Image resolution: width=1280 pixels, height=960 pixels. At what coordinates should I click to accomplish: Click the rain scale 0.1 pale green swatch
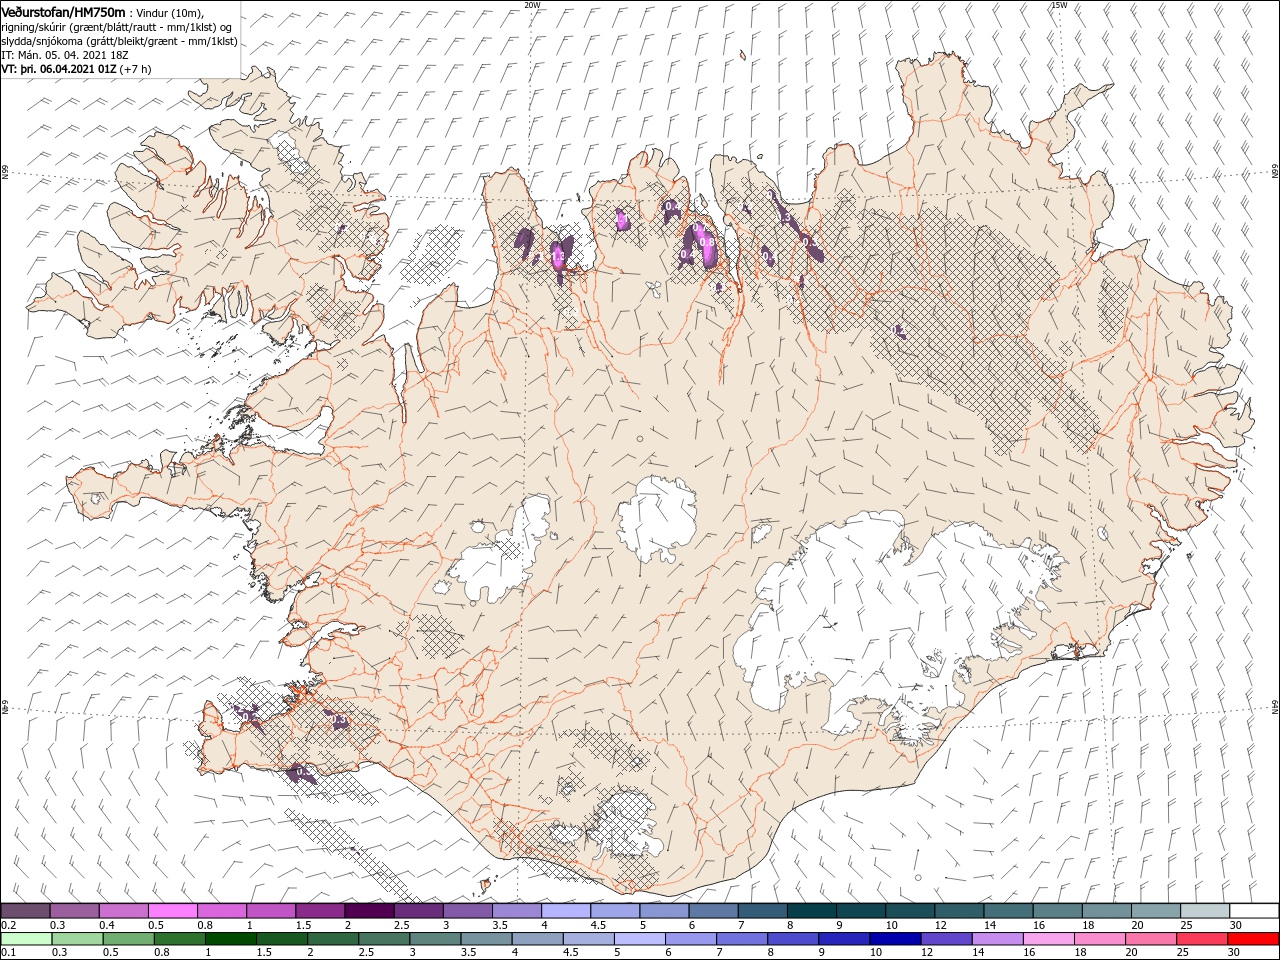click(x=26, y=939)
